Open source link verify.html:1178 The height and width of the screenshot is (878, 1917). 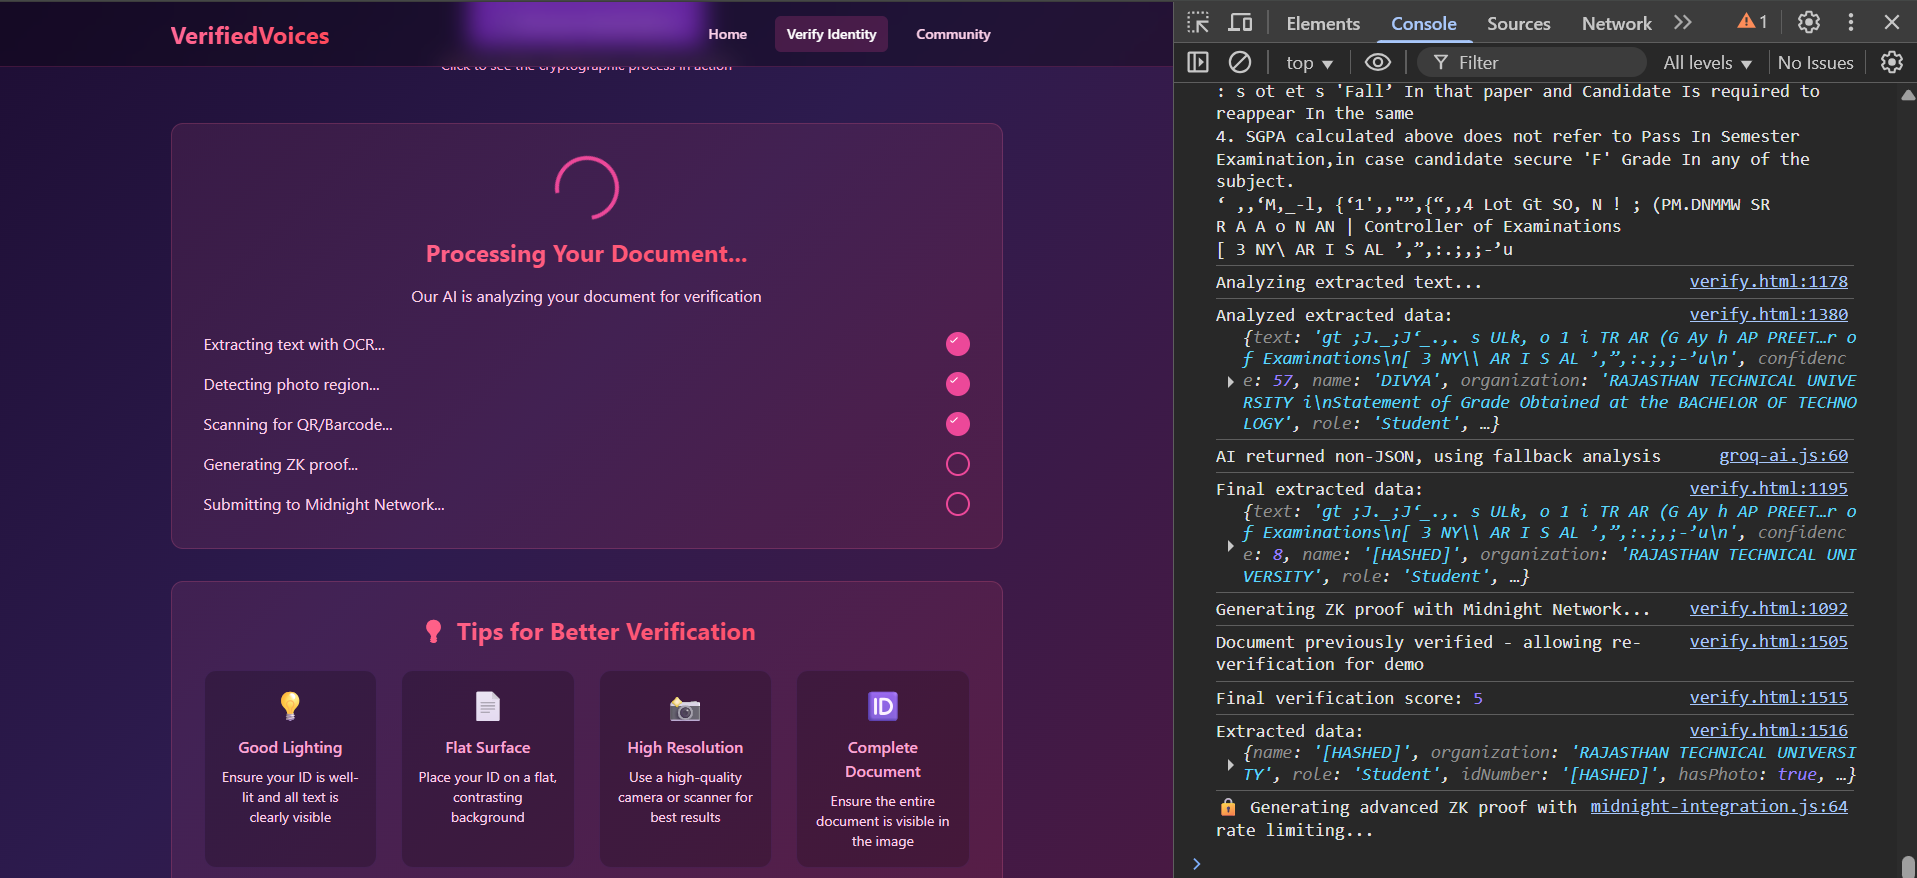click(1768, 282)
